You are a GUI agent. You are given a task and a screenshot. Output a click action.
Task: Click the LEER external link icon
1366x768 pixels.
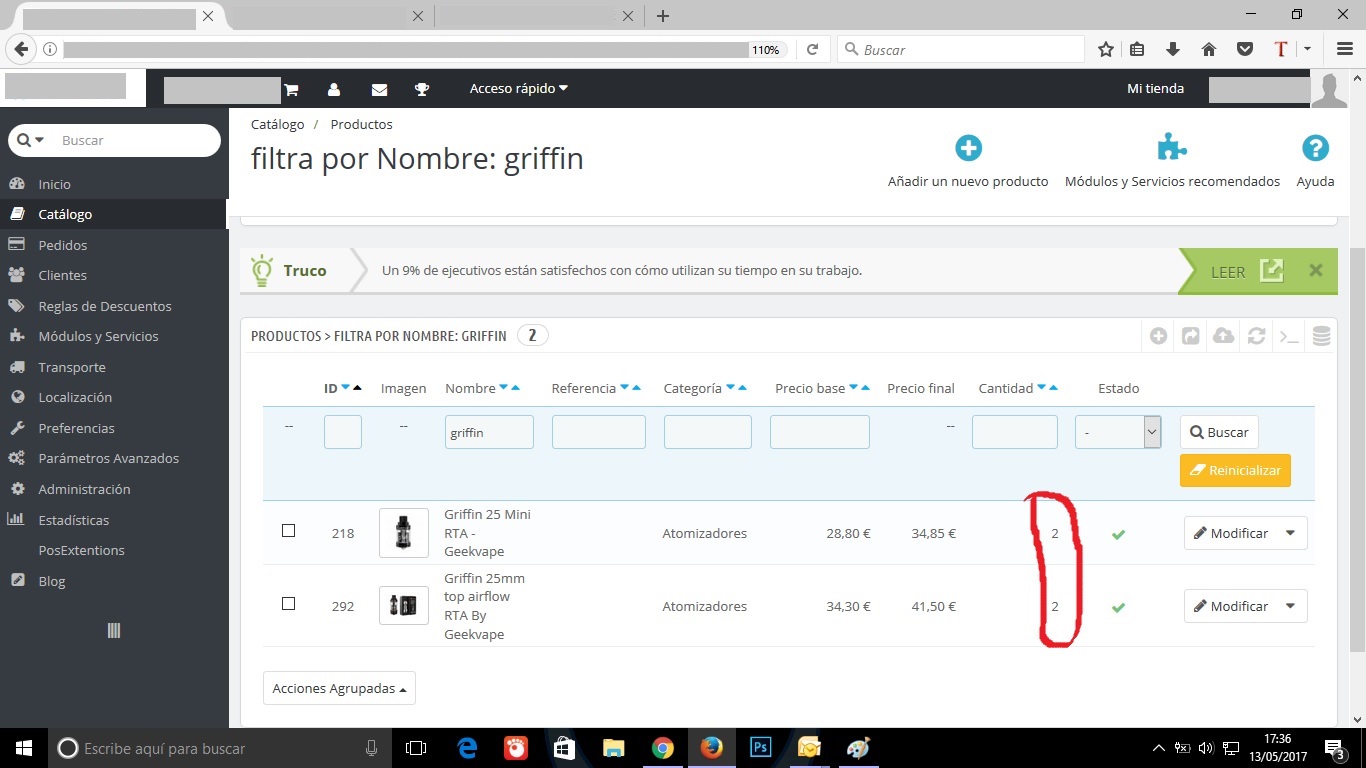coord(1271,271)
